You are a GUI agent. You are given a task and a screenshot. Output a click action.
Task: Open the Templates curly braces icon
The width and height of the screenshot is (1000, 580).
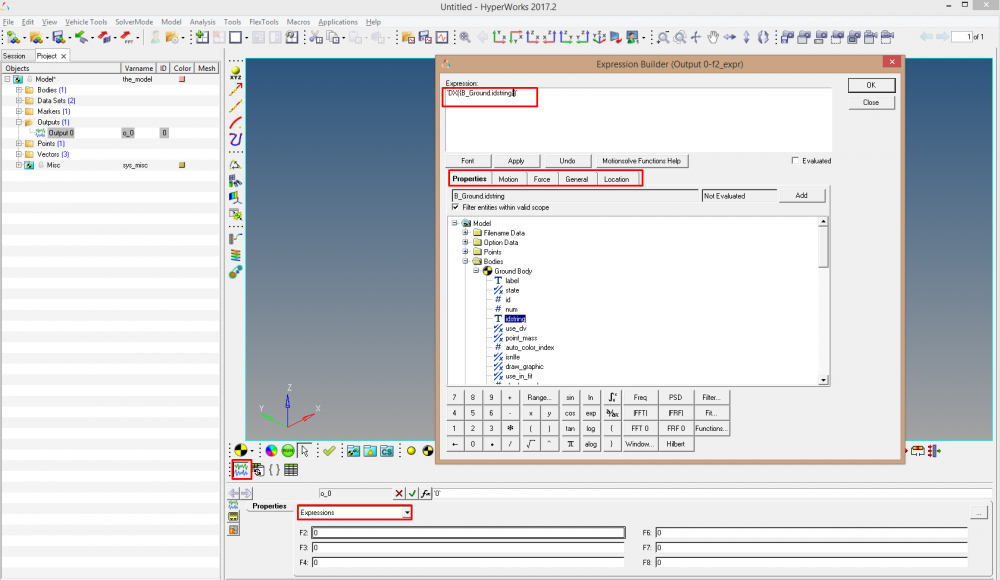[274, 470]
